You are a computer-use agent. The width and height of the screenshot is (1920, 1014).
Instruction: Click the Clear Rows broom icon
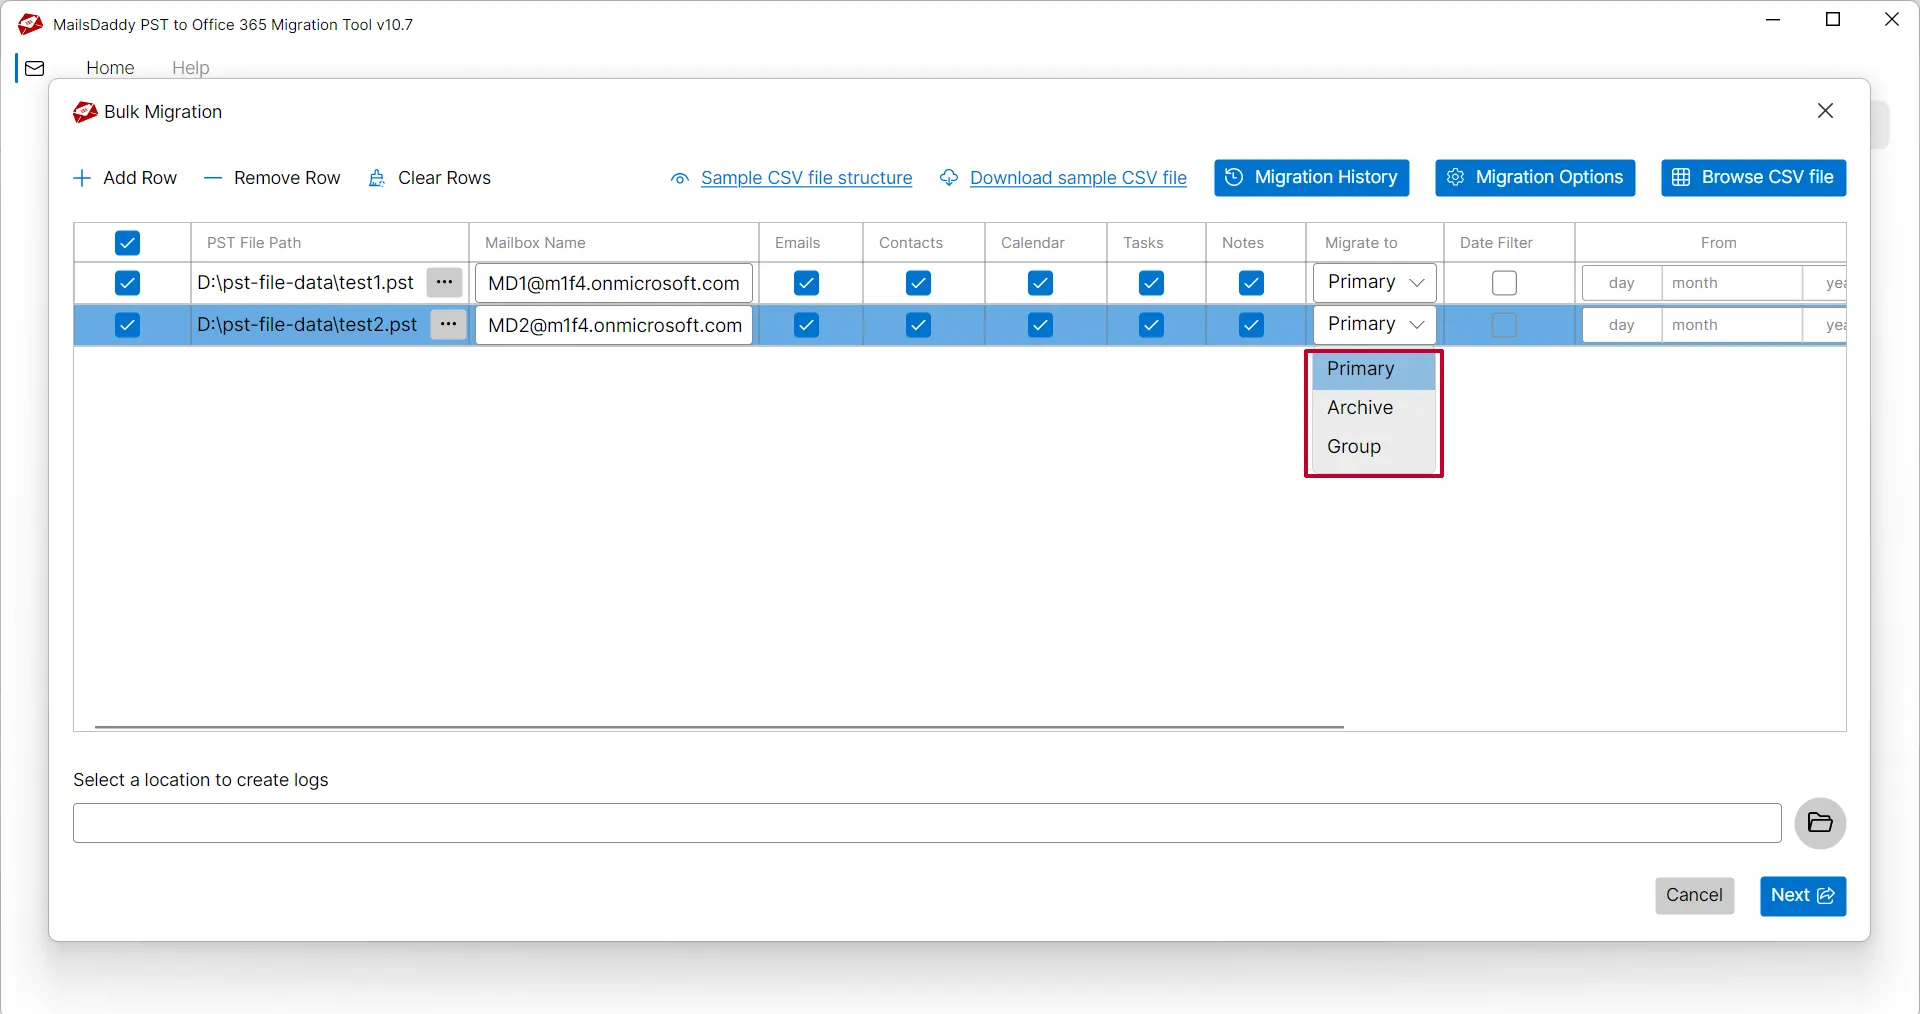377,178
